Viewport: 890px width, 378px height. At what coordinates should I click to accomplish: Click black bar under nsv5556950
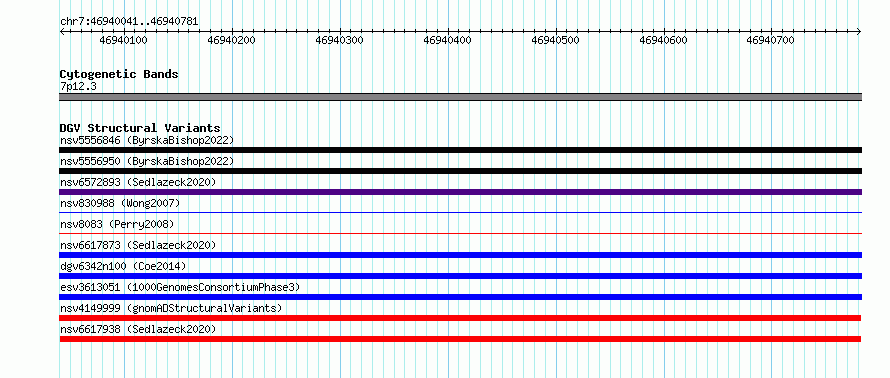click(460, 171)
